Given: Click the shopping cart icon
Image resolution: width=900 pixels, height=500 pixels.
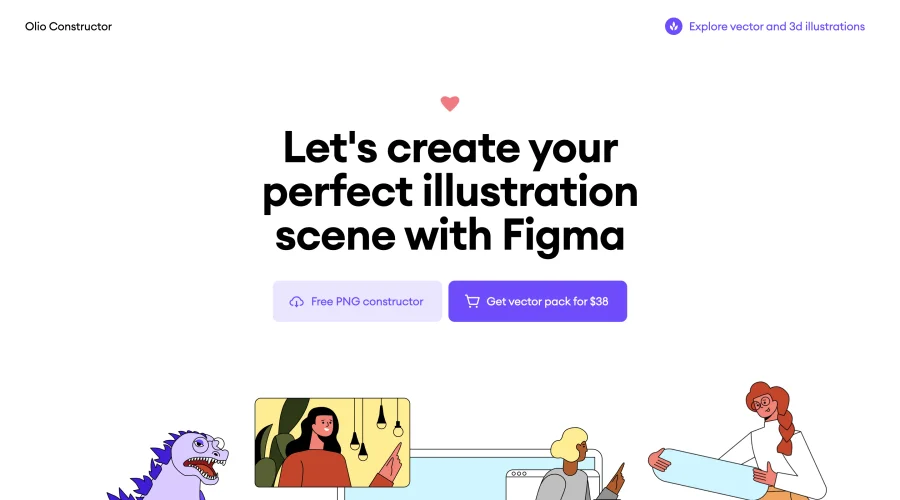Looking at the screenshot, I should (472, 301).
